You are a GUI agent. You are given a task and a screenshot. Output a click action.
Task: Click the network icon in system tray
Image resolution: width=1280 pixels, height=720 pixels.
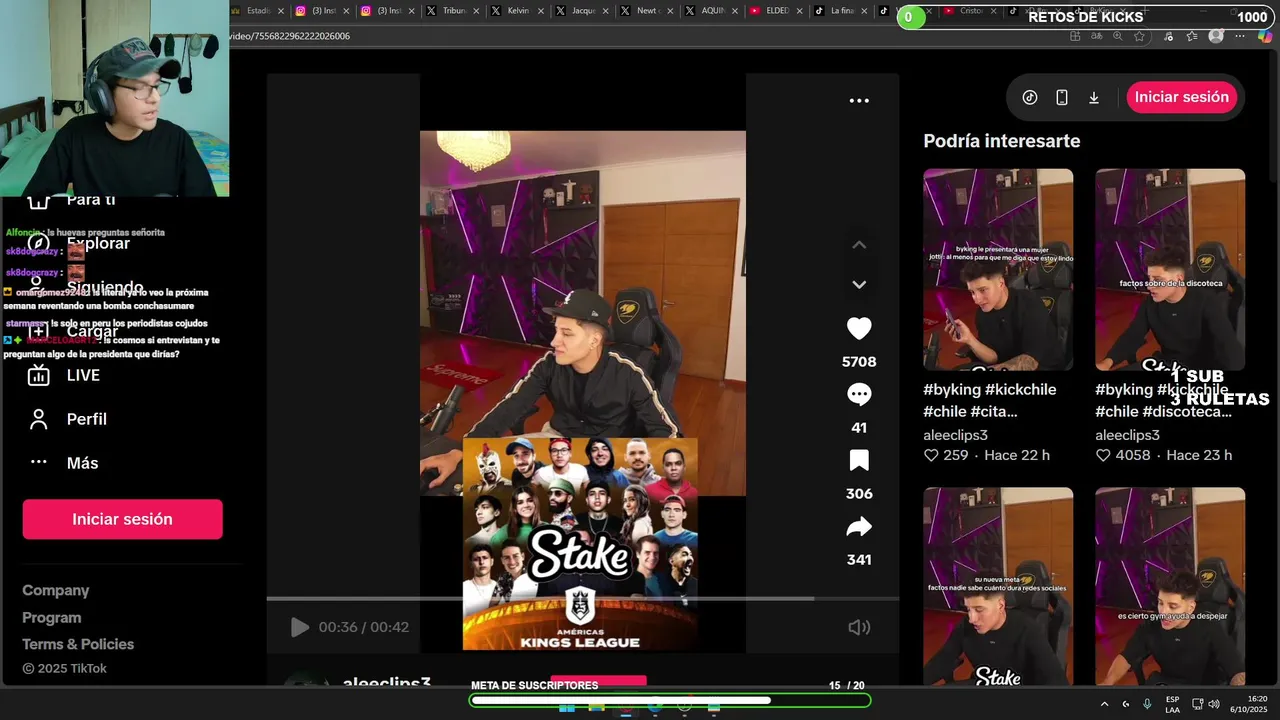(1198, 704)
